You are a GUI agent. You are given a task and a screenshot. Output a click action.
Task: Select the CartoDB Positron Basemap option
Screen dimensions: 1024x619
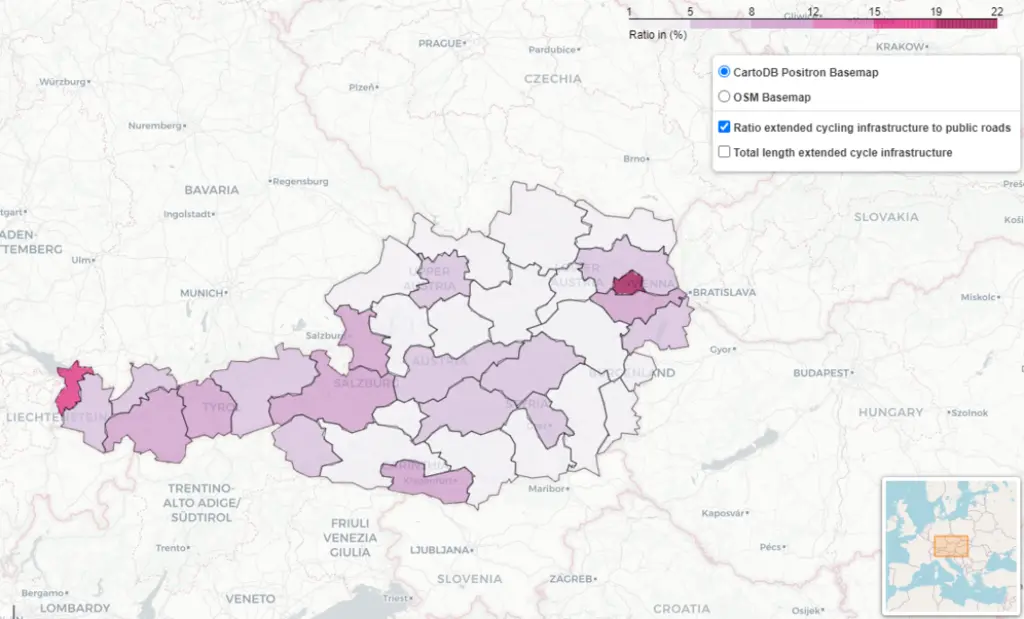(724, 73)
